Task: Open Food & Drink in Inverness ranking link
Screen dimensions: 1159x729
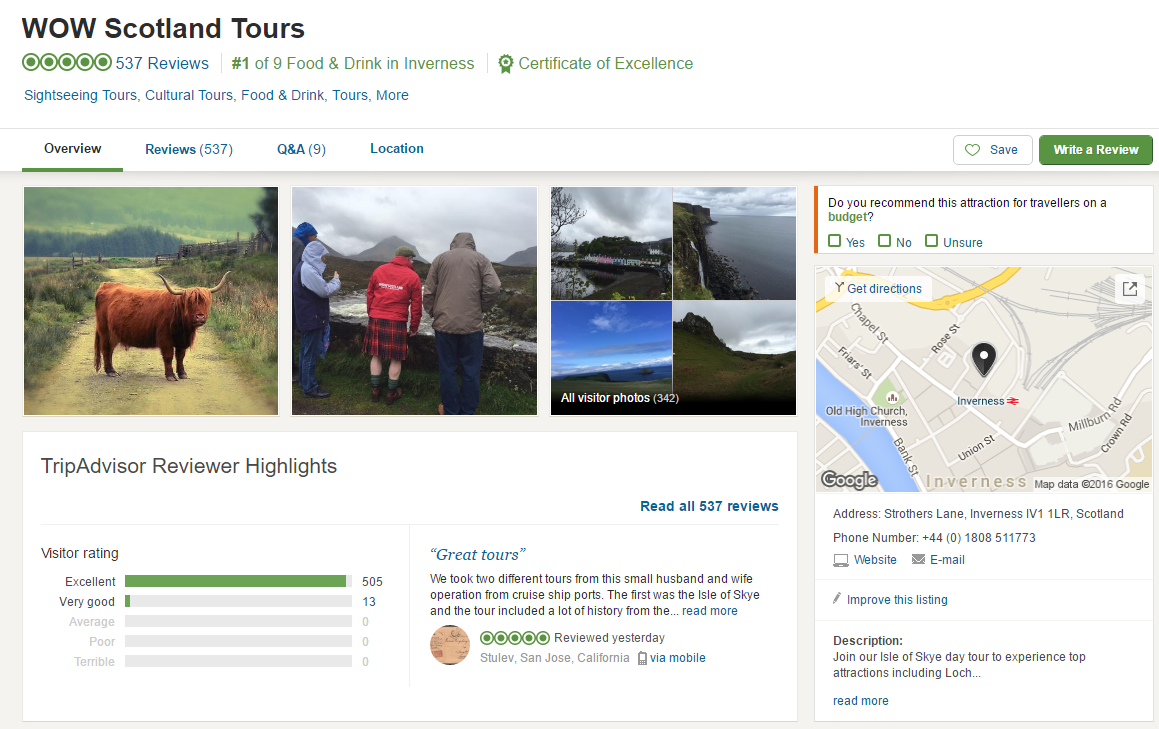Action: [353, 64]
